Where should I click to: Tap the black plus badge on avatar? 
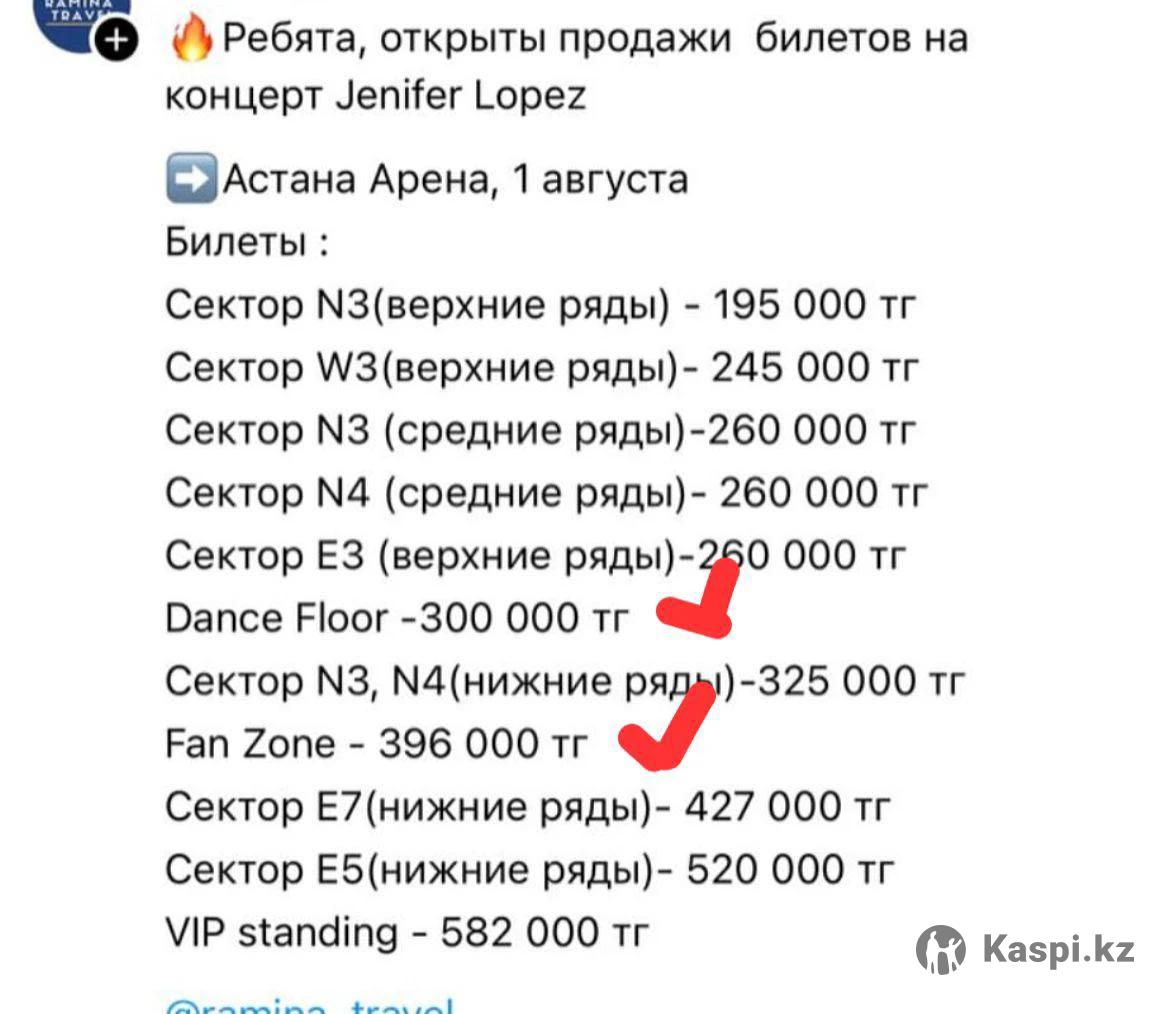coord(116,40)
